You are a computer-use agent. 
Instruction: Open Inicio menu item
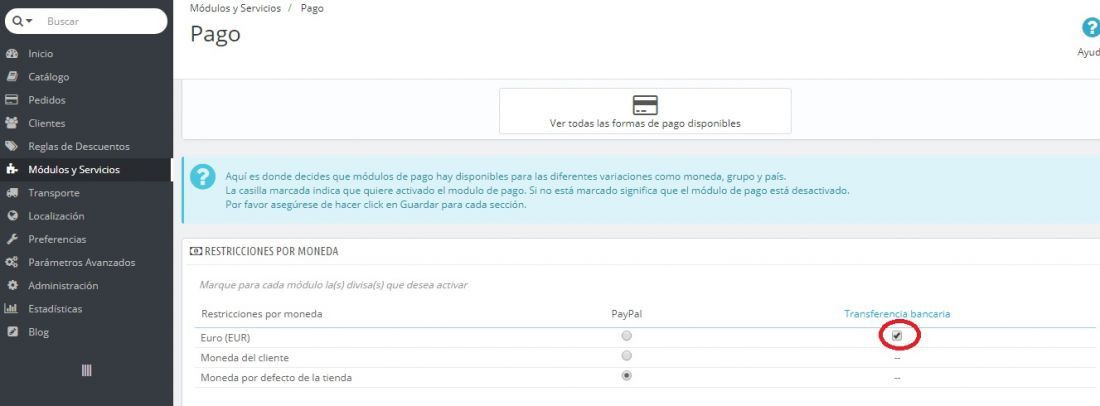[41, 54]
